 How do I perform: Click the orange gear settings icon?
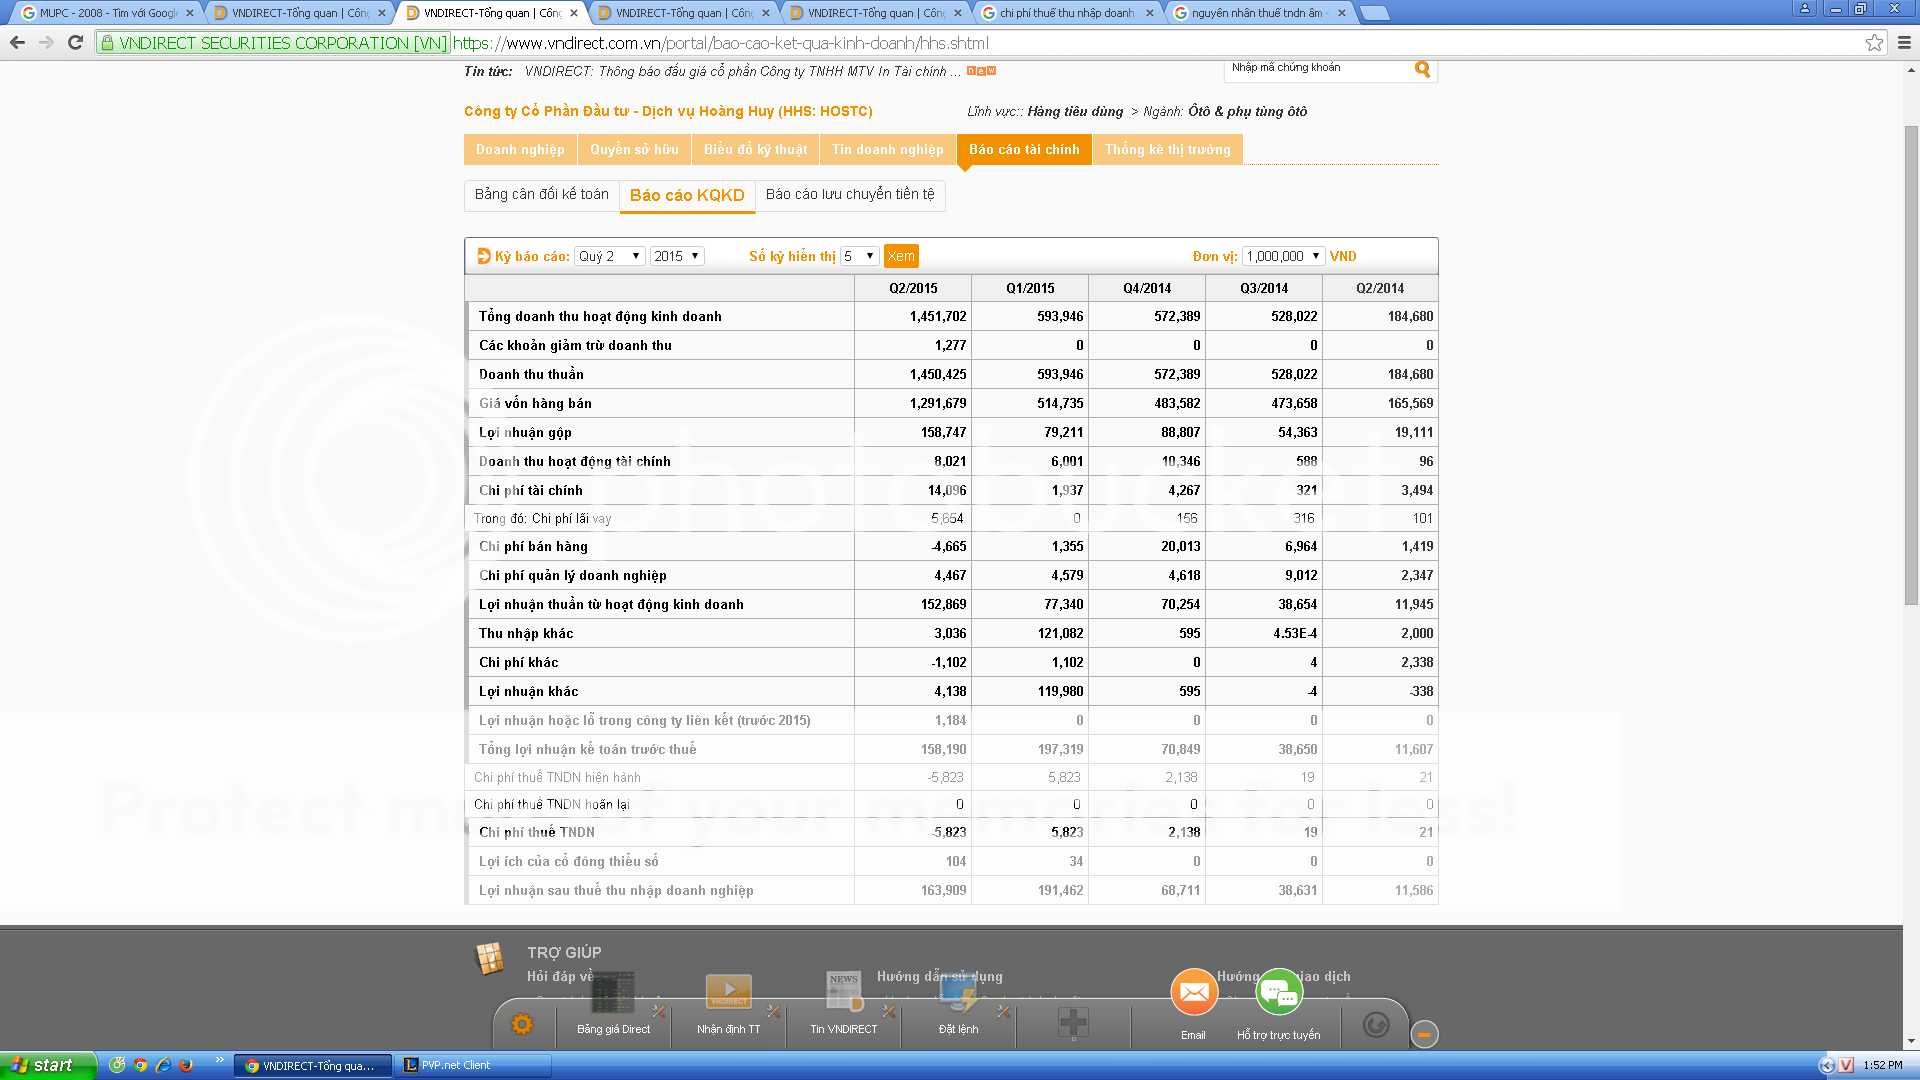pyautogui.click(x=522, y=1024)
